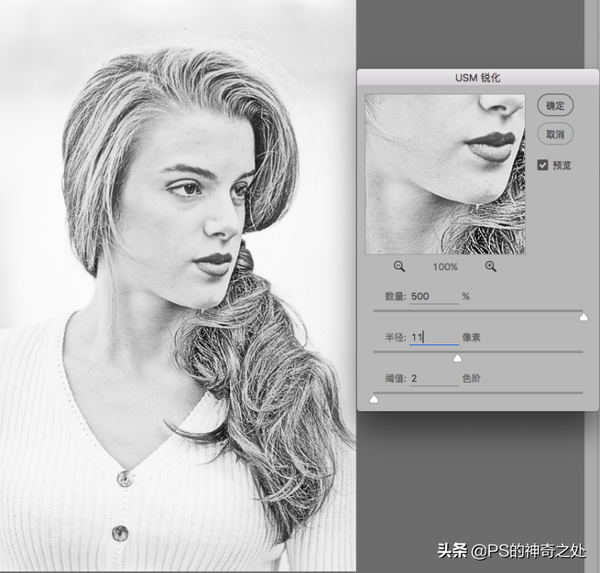Viewport: 600px width, 573px height.
Task: Click the 100% zoom level text
Action: [x=445, y=267]
